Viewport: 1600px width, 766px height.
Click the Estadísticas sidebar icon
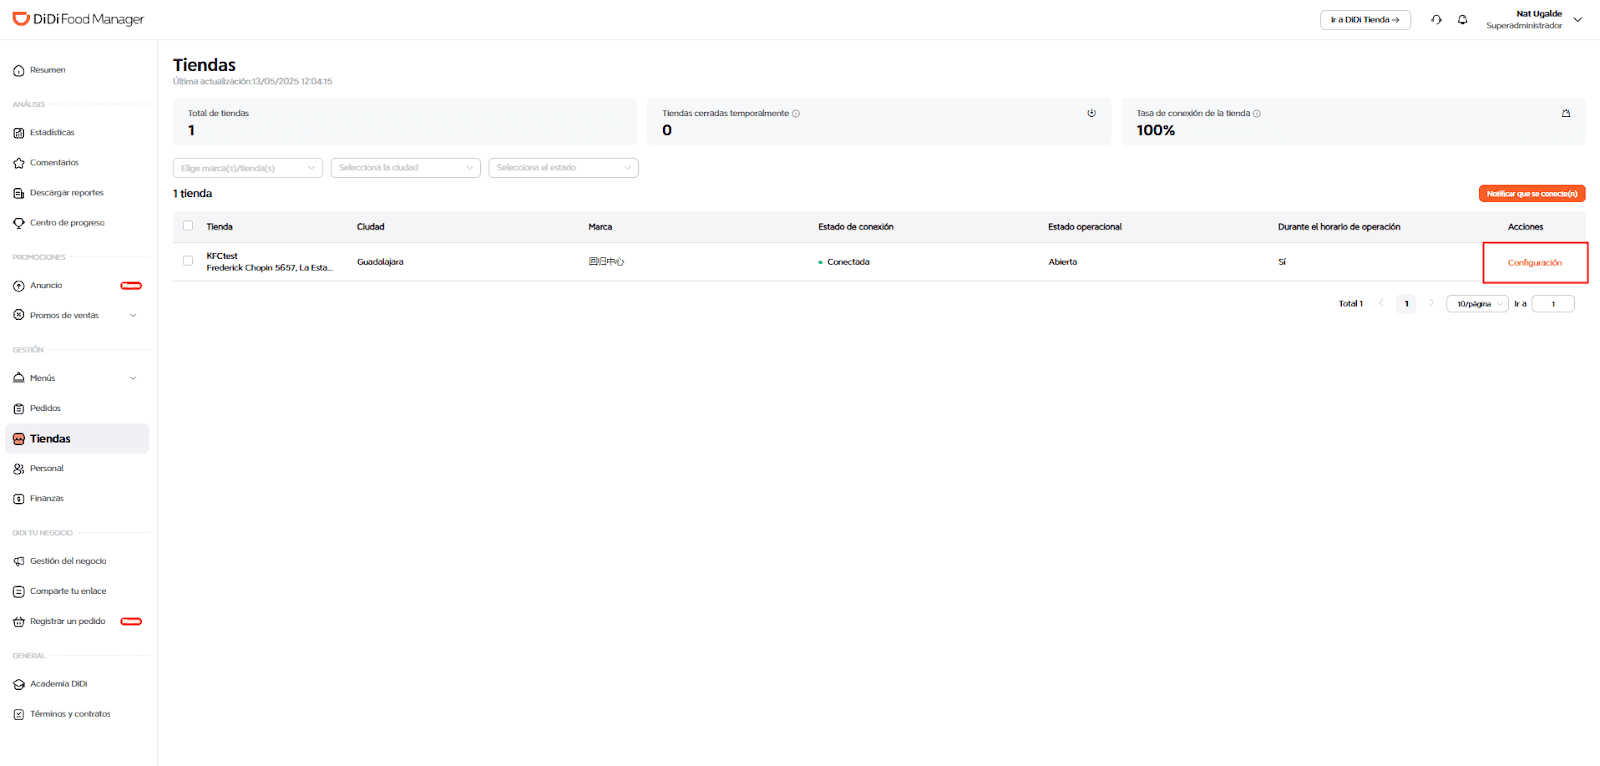[x=18, y=133]
